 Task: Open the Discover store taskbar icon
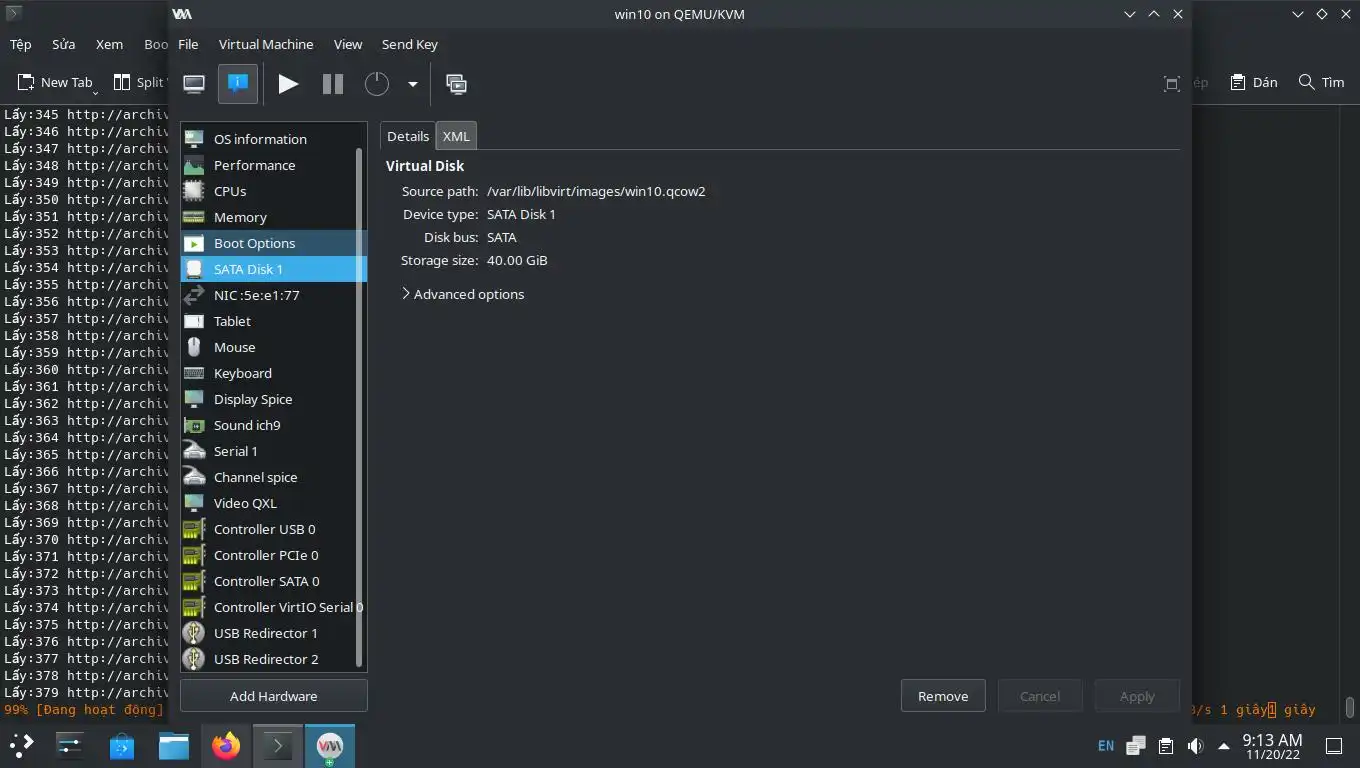(x=122, y=745)
